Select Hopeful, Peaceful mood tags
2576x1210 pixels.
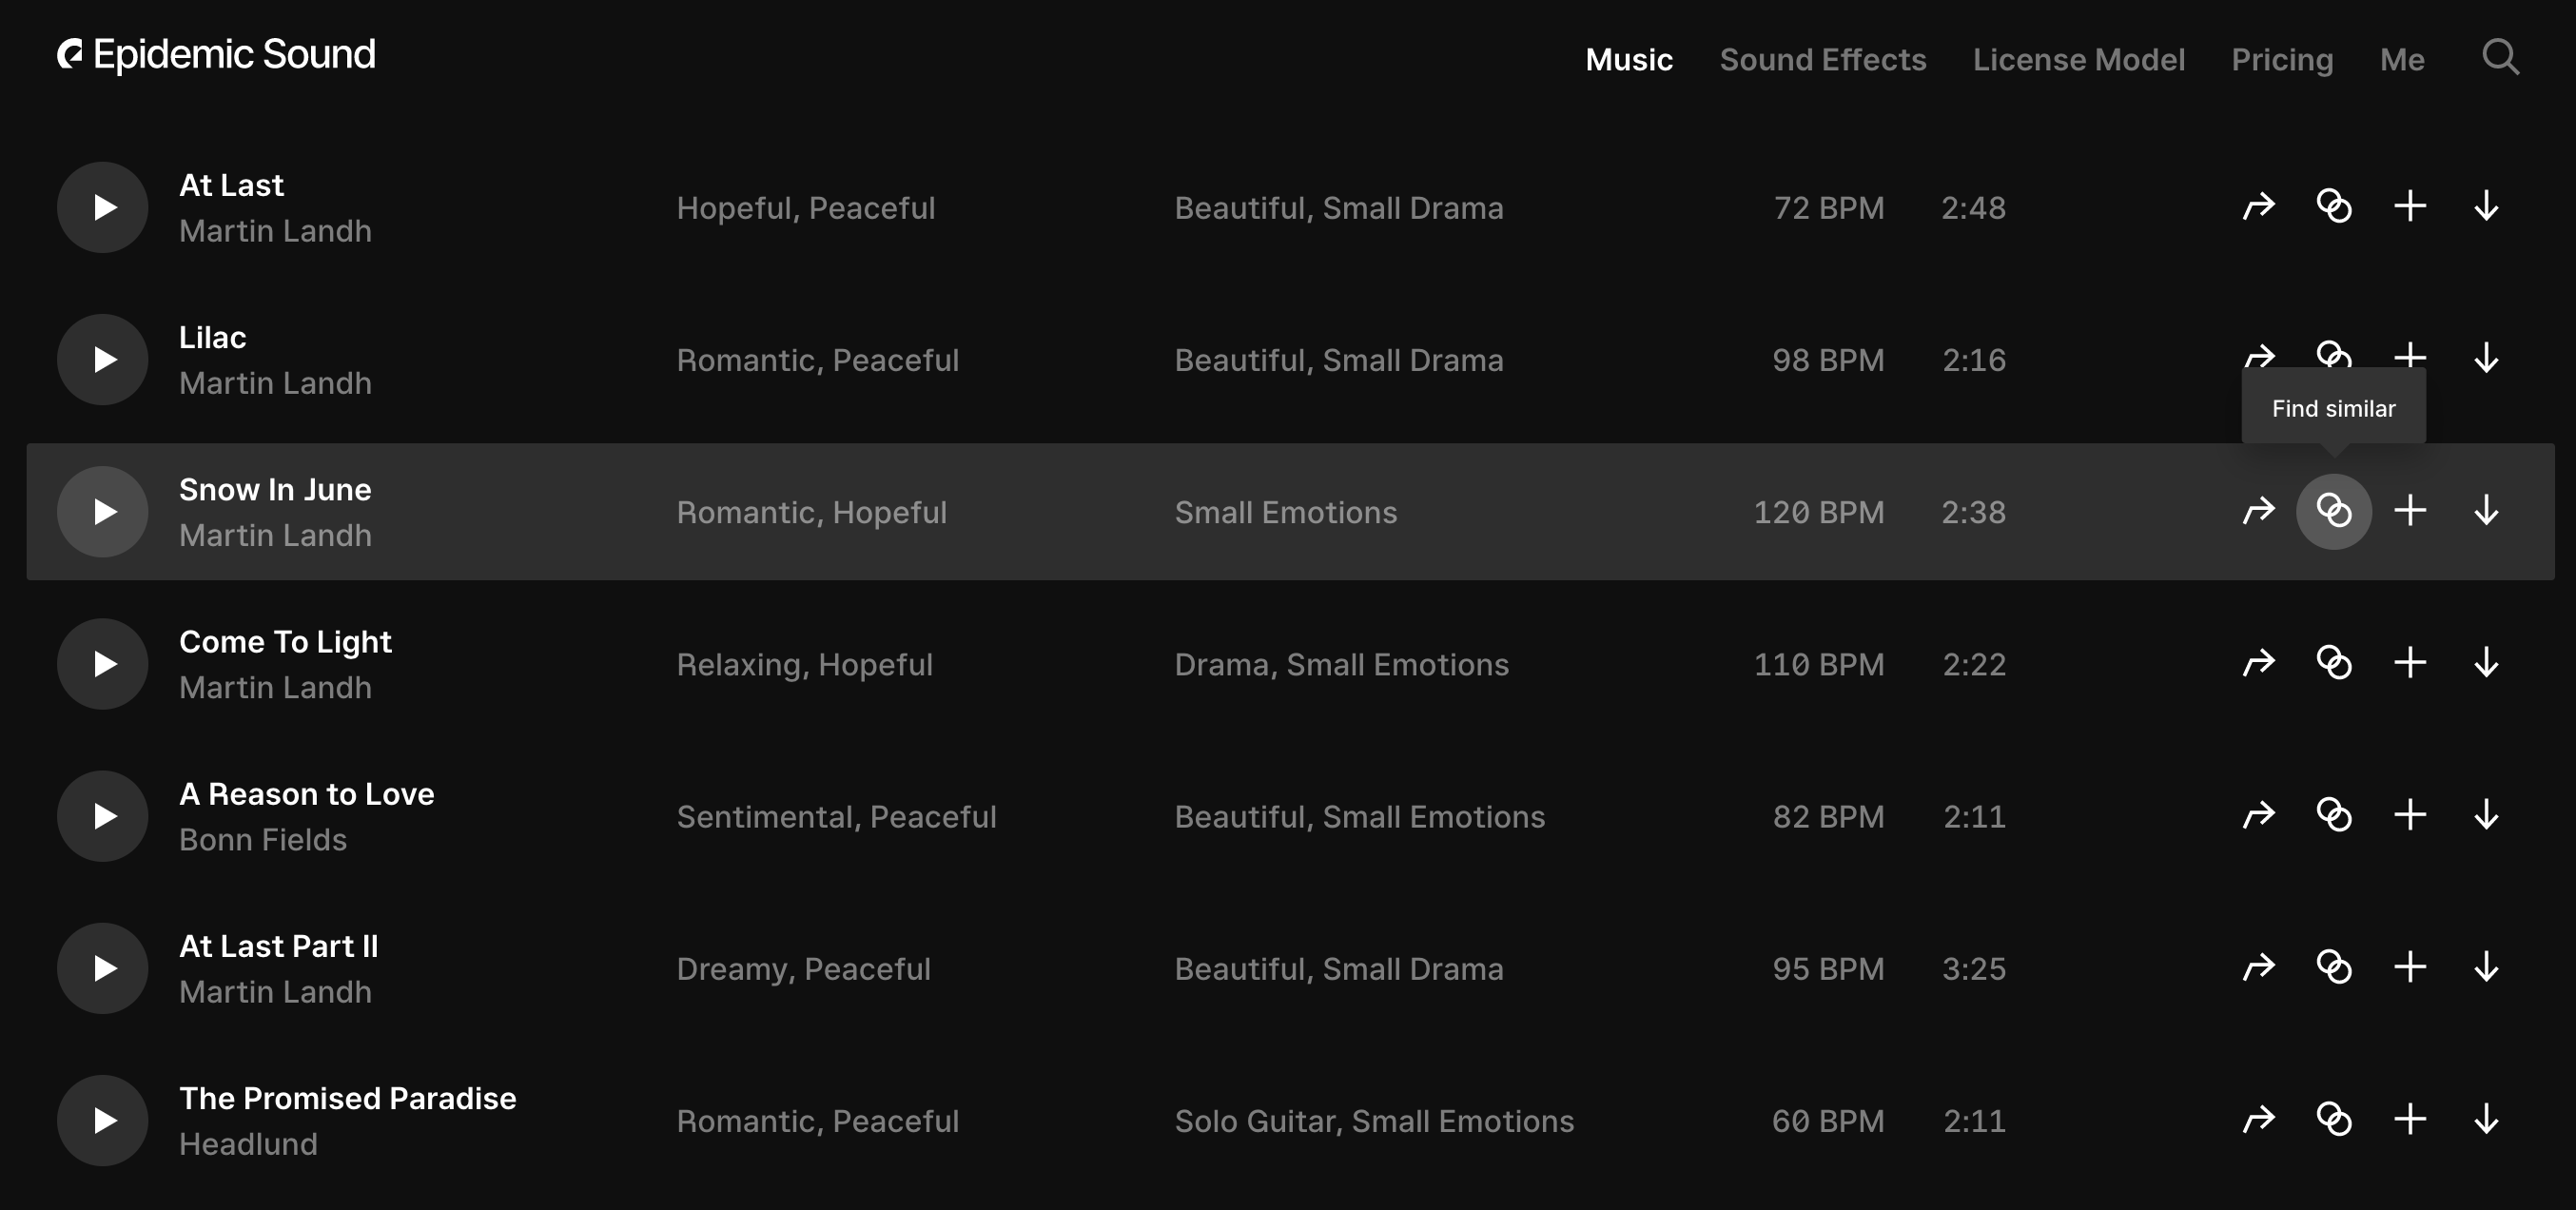805,208
